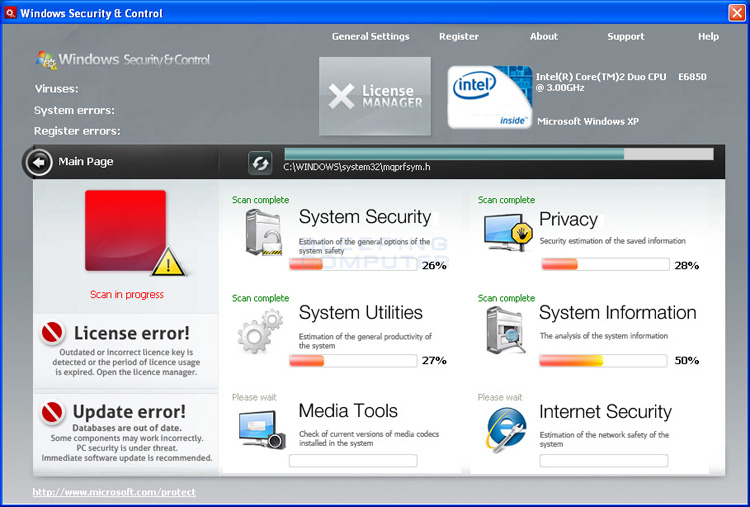
Task: Click the System Utilities gears icon
Action: click(260, 331)
